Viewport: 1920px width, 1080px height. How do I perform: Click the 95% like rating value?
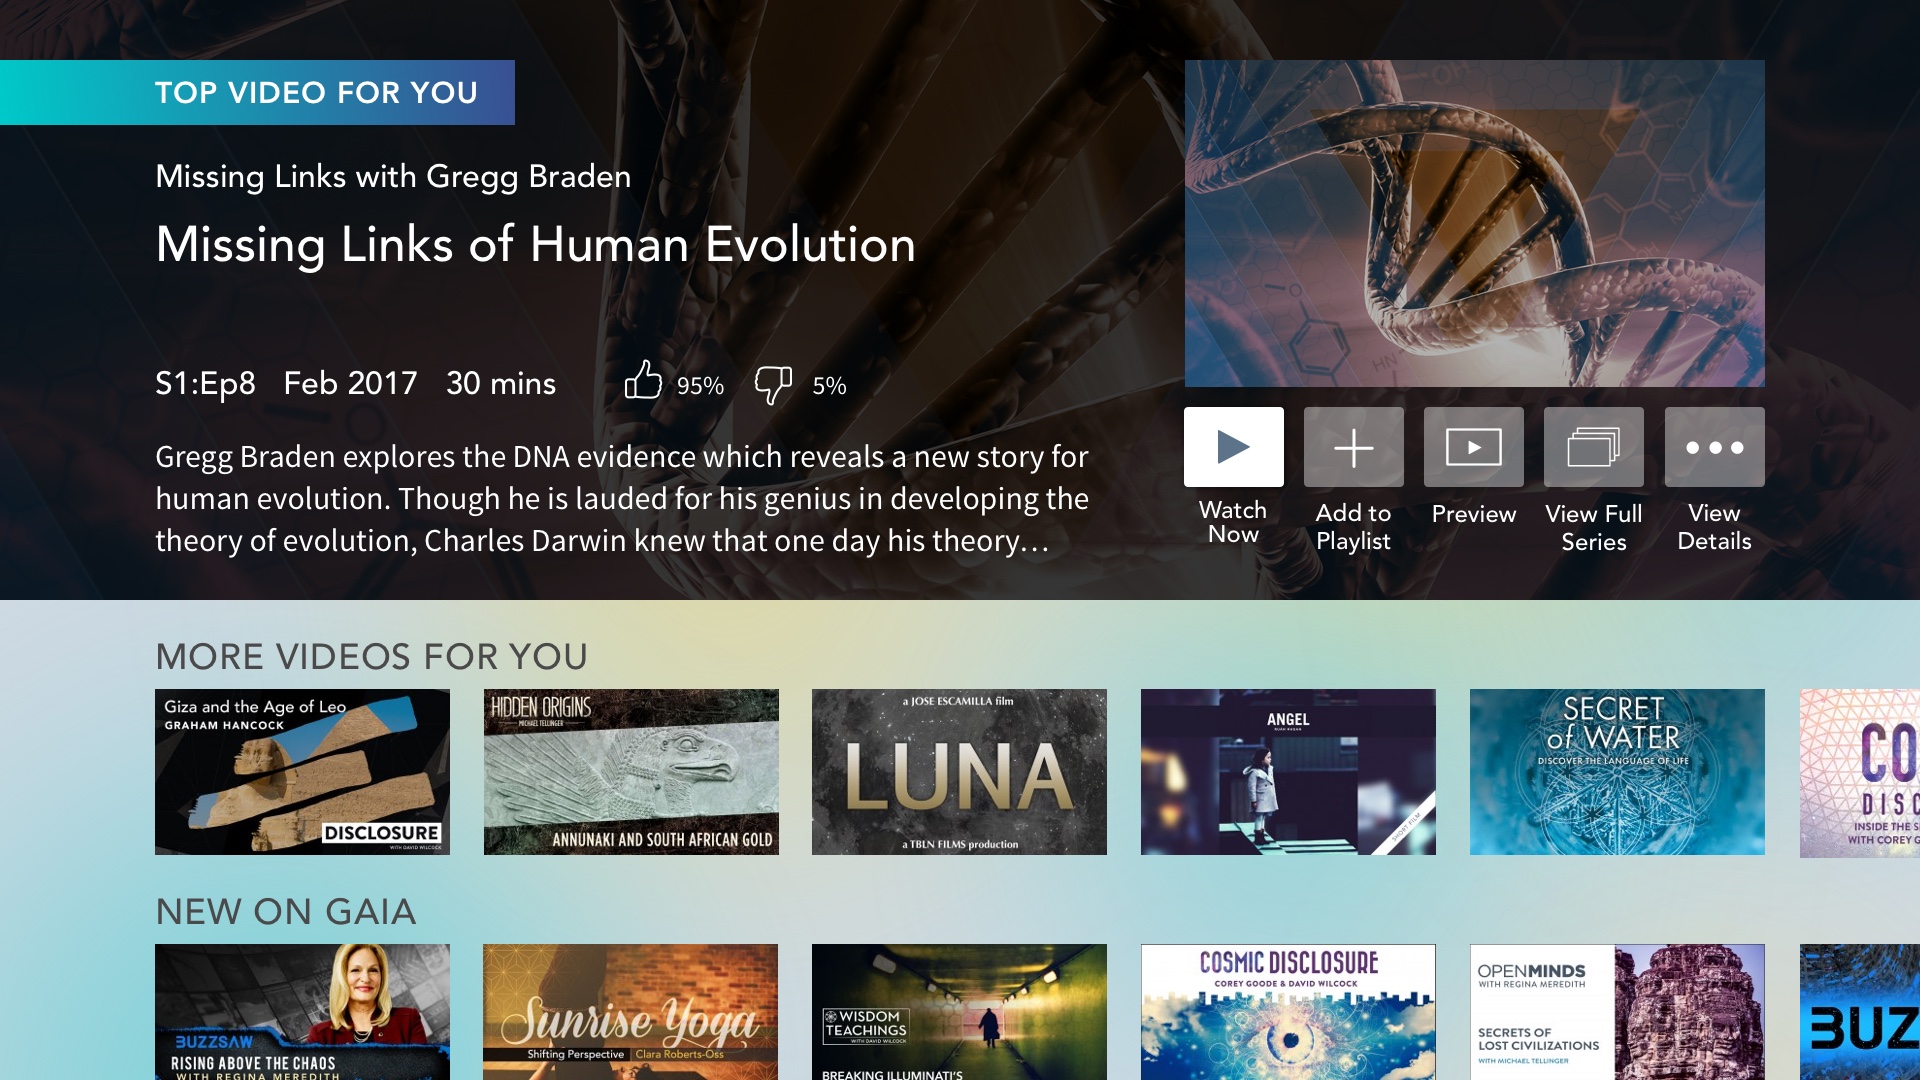700,385
